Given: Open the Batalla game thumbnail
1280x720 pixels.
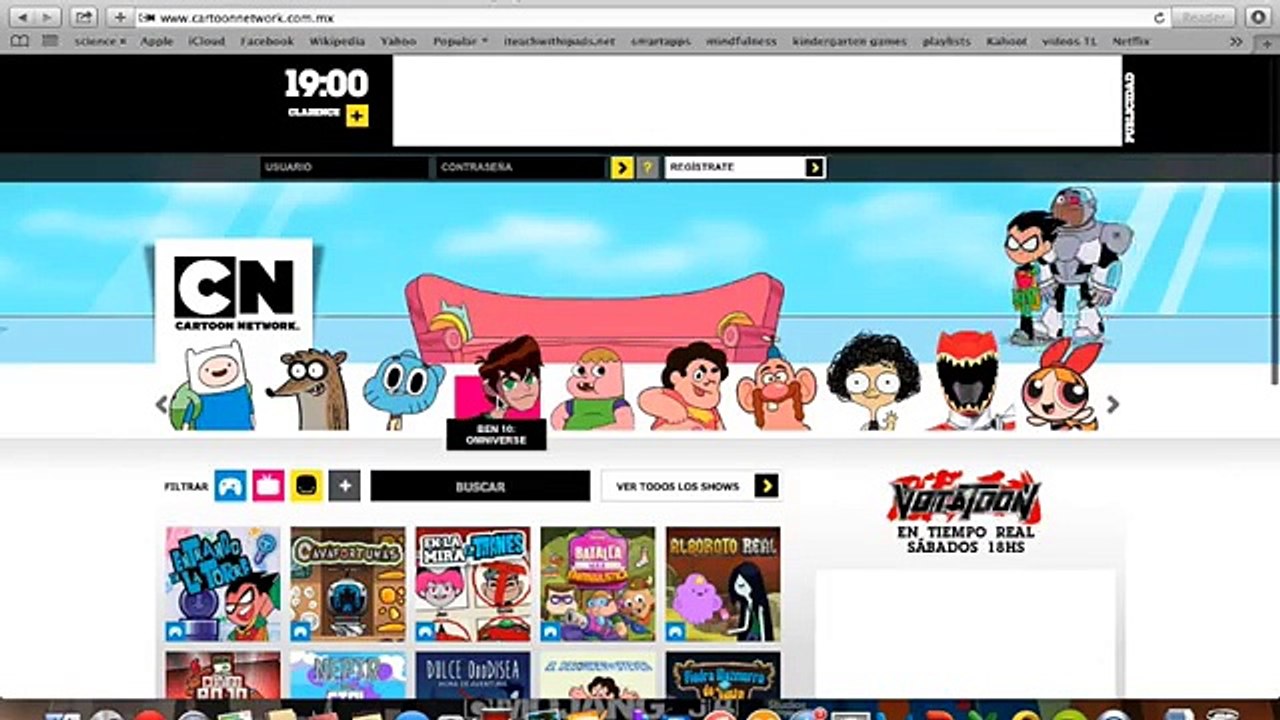Looking at the screenshot, I should pos(598,584).
